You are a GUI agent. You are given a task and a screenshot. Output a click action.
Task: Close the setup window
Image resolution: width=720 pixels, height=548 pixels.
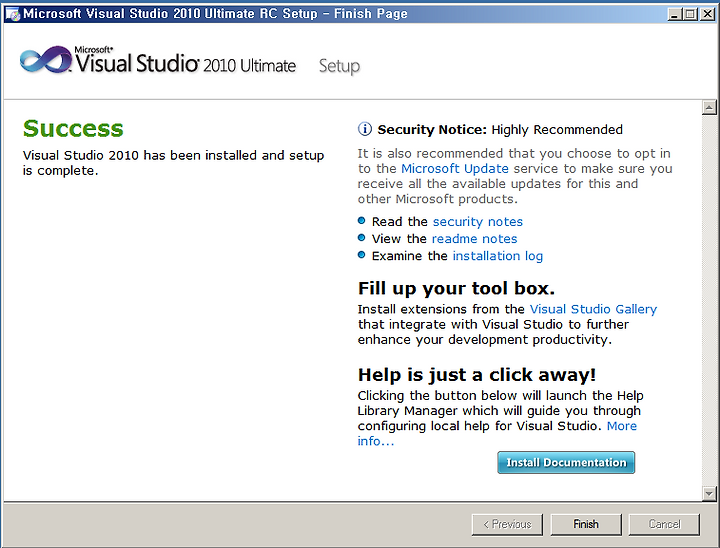(x=707, y=14)
